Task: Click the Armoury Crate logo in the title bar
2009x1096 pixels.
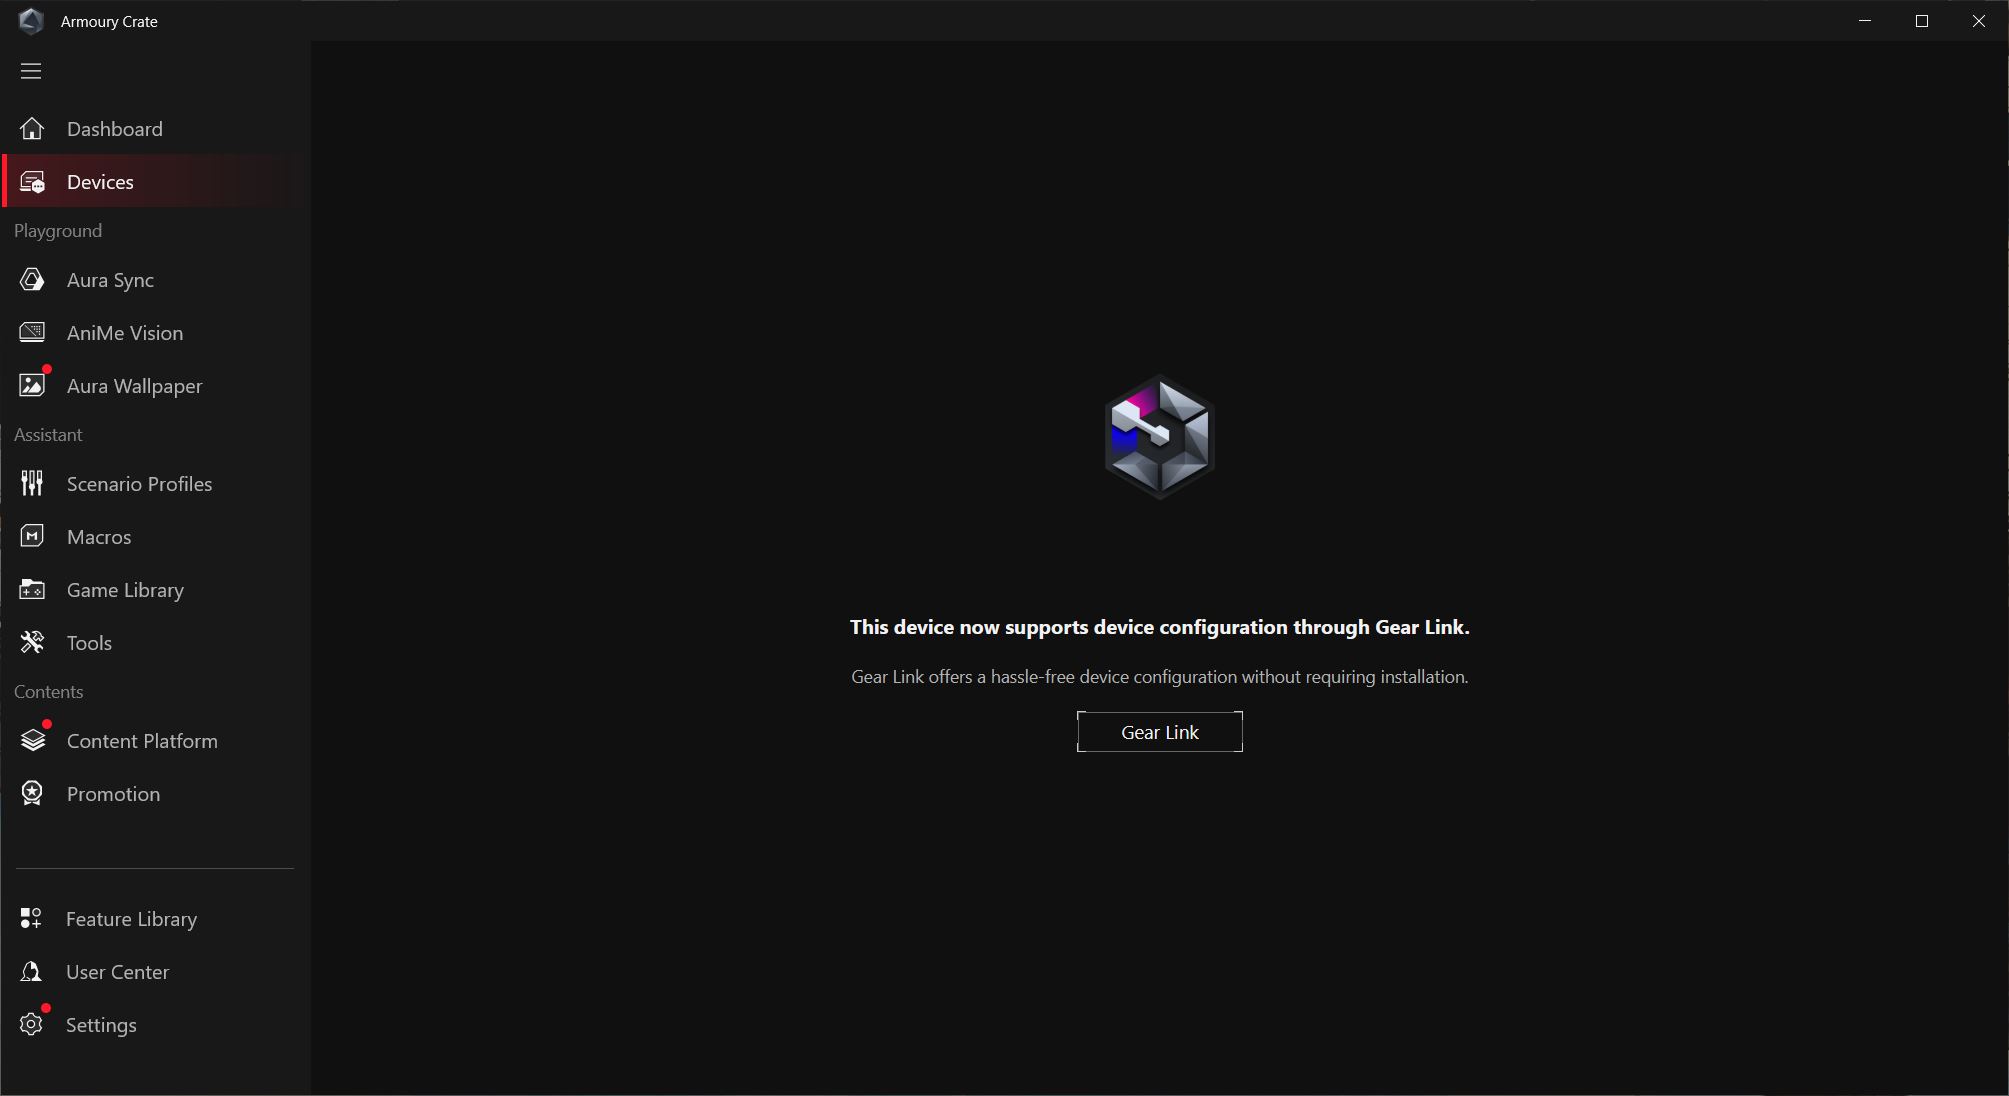Action: point(31,21)
